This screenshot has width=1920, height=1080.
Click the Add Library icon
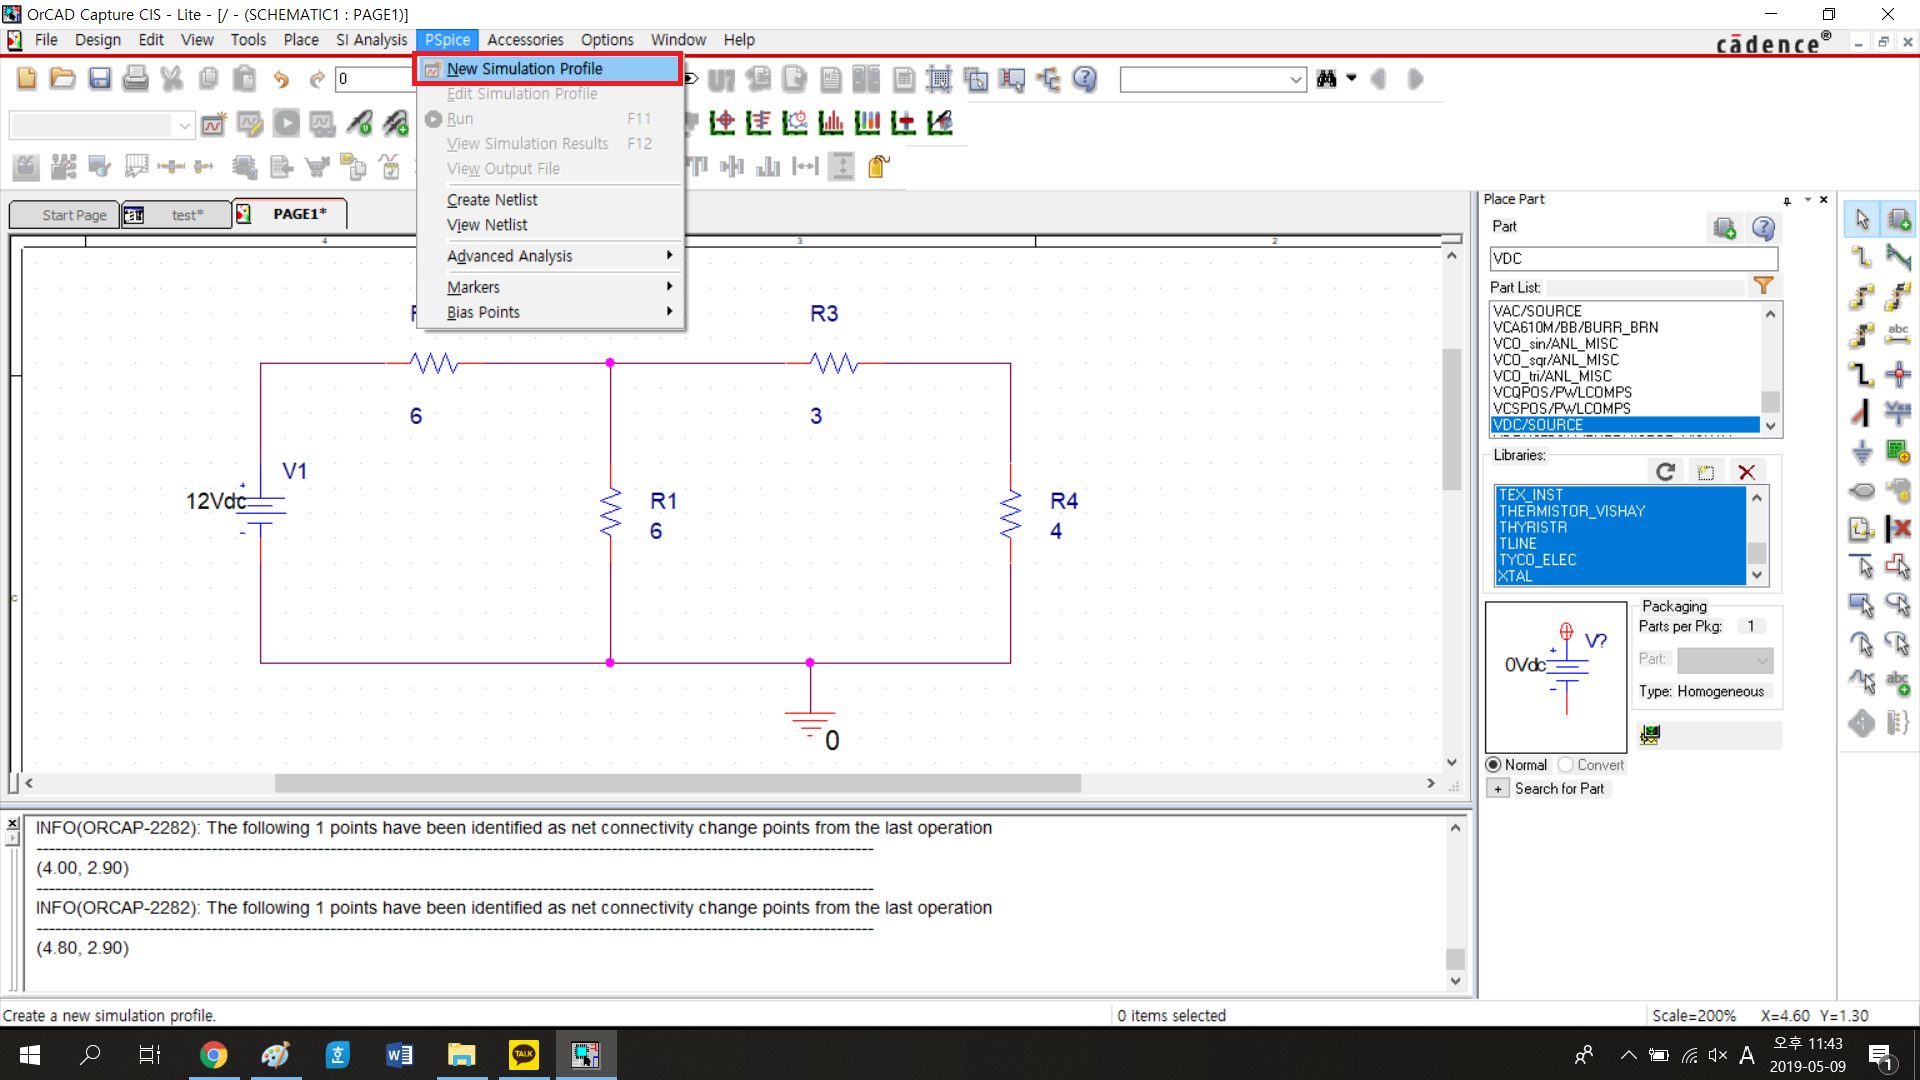[1706, 472]
